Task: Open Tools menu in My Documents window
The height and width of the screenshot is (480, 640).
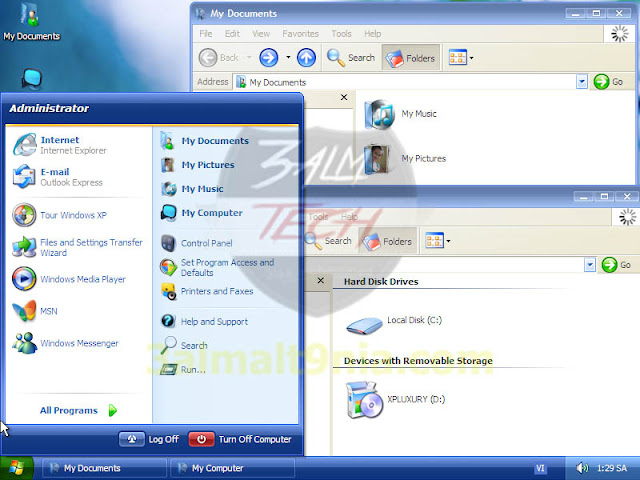Action: (341, 34)
